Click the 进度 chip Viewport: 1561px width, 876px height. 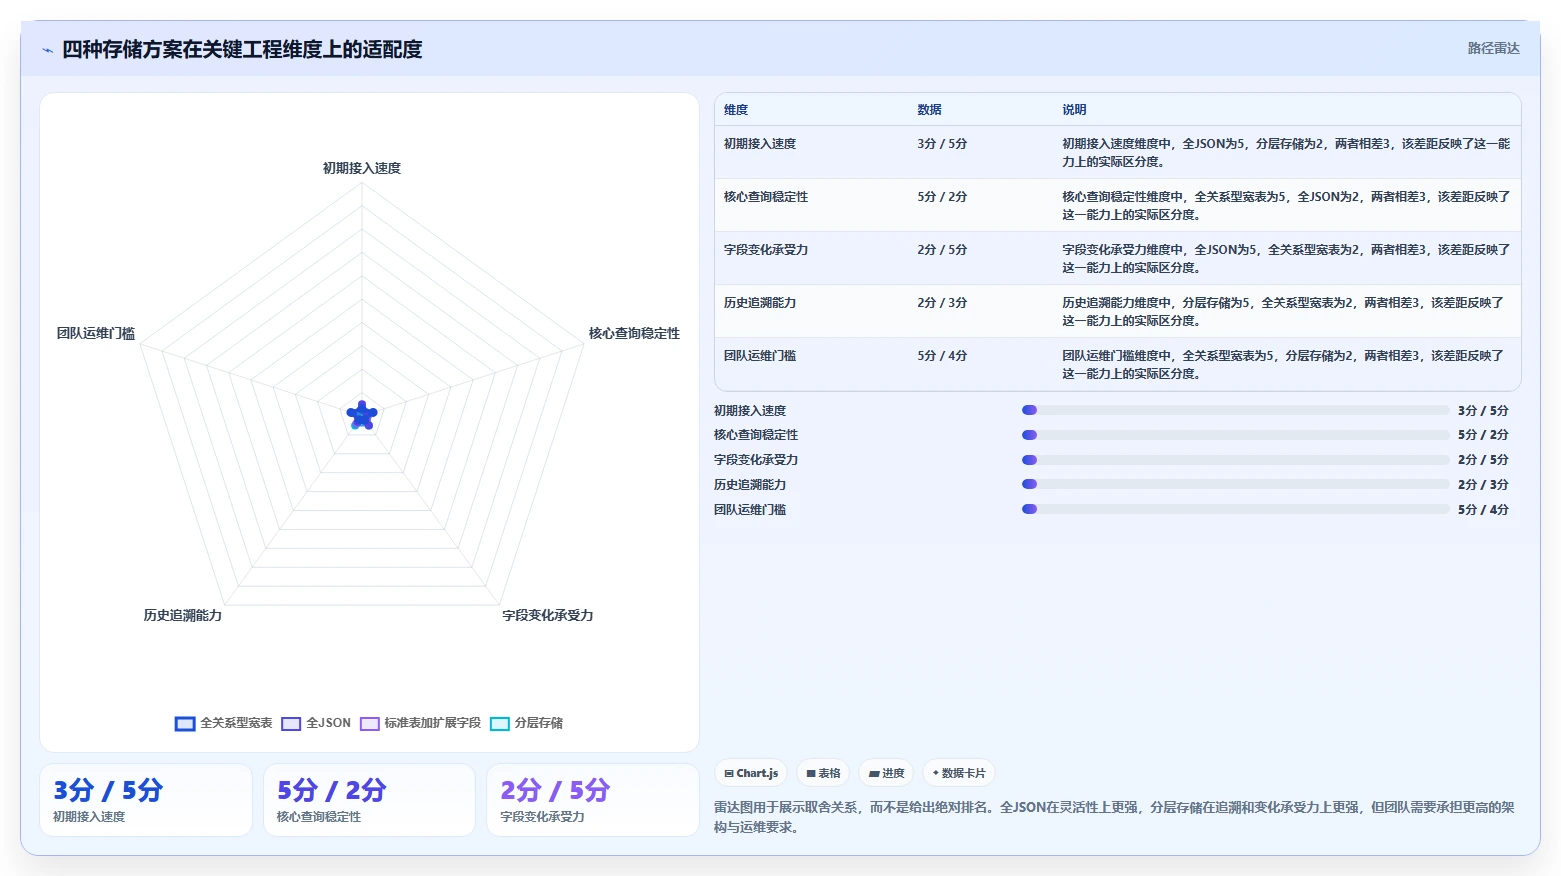point(886,773)
